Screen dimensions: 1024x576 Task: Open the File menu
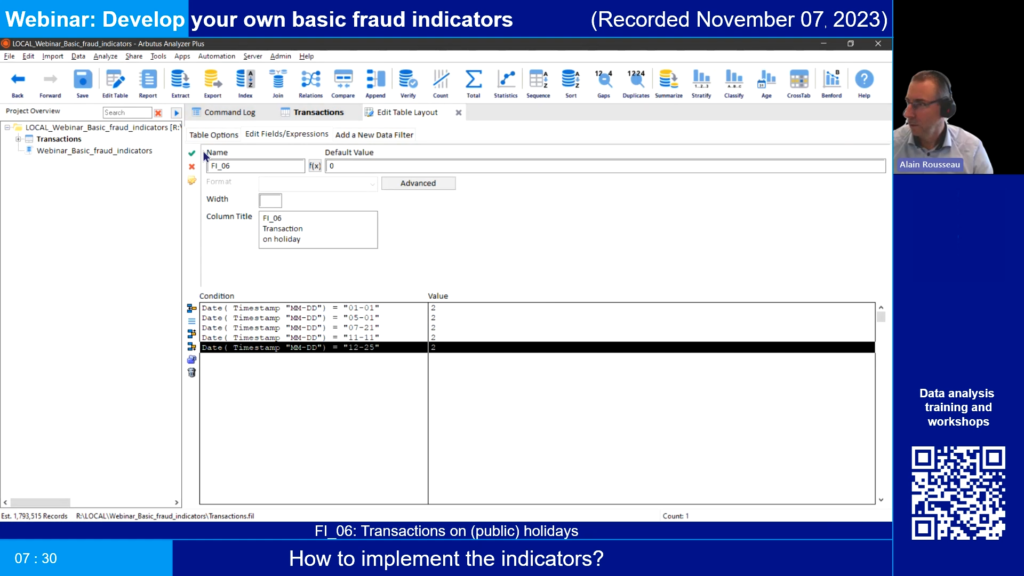9,56
